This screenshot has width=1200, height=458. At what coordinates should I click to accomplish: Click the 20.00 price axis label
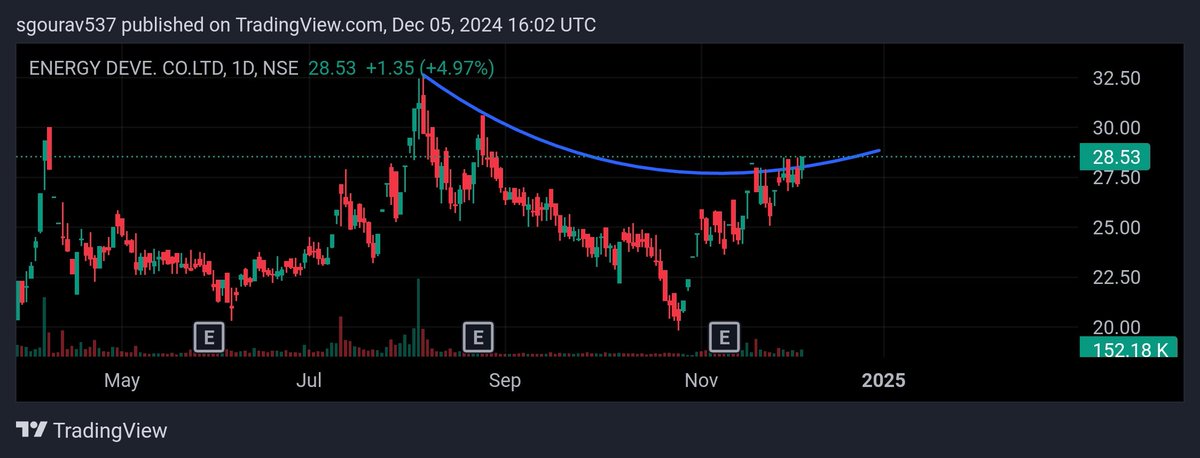click(1117, 328)
